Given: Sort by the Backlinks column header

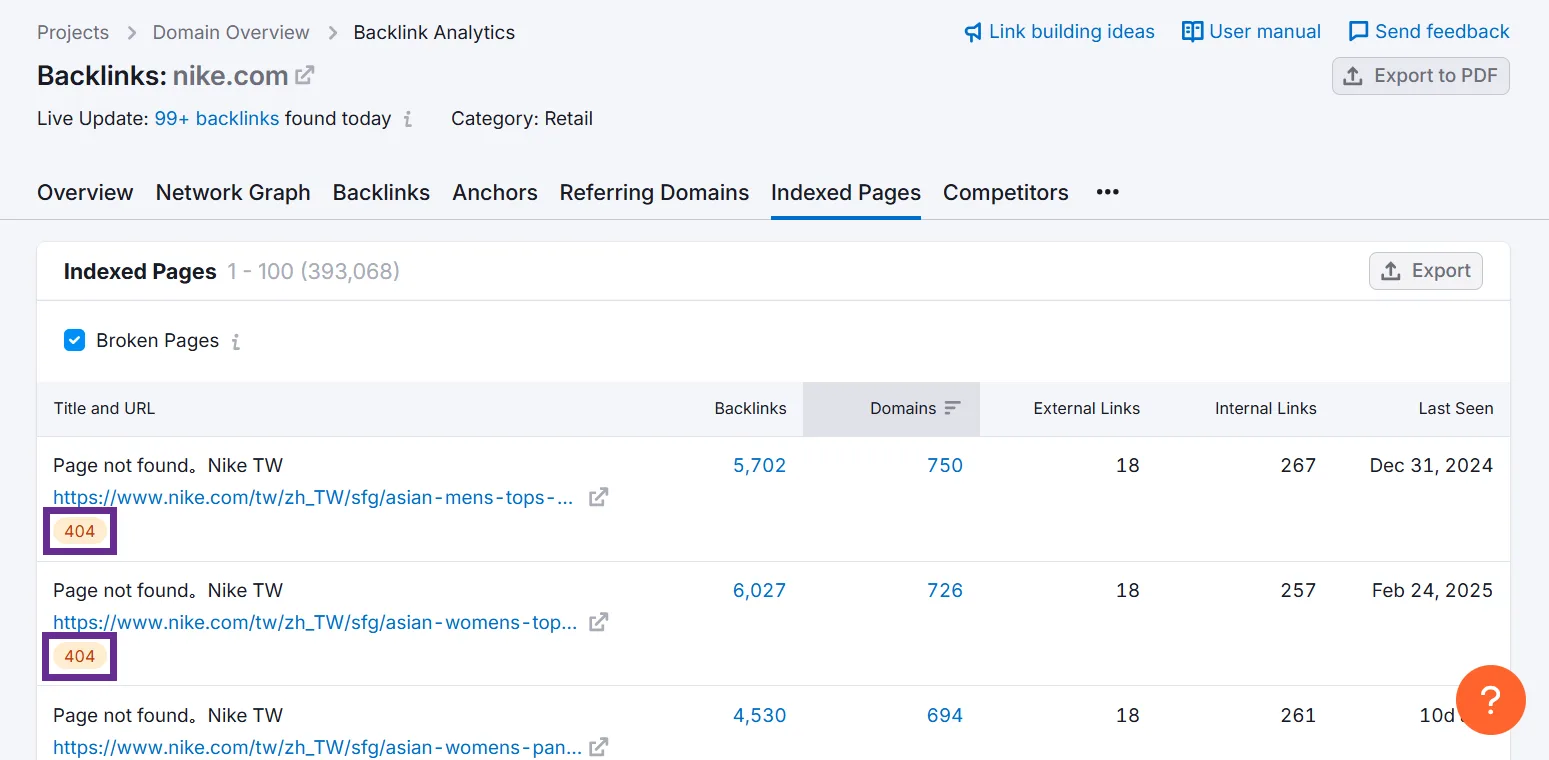Looking at the screenshot, I should 750,408.
